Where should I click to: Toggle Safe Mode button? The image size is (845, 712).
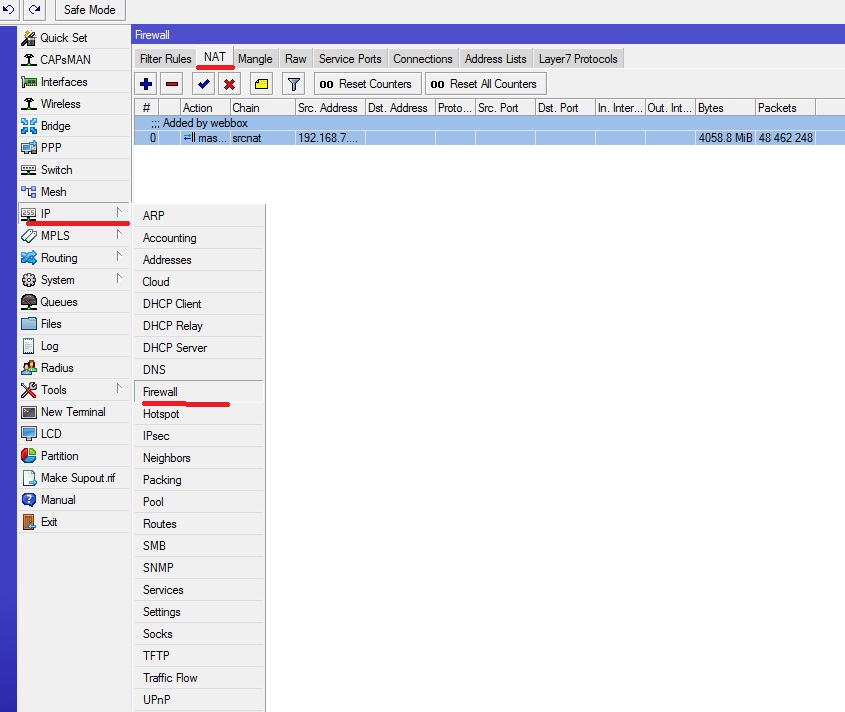tap(89, 10)
